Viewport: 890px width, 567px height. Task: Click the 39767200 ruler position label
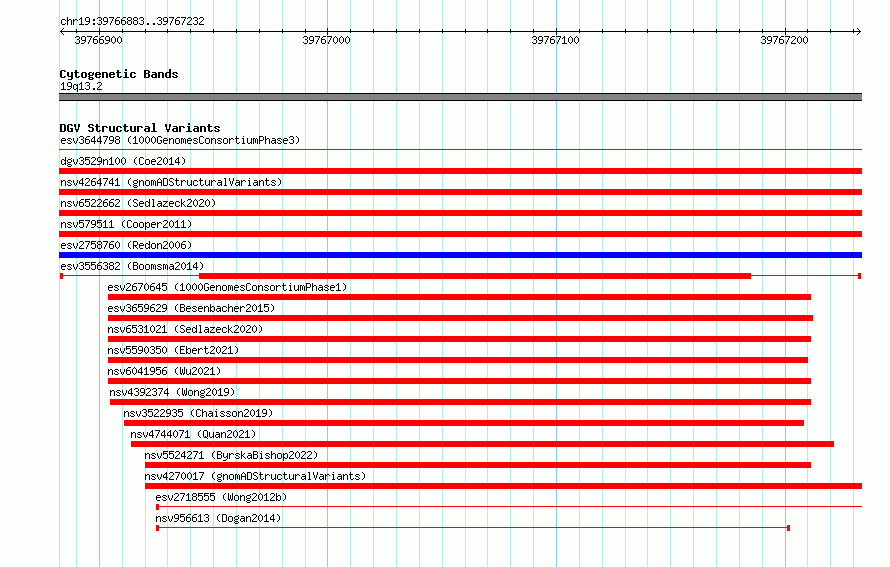tap(784, 40)
